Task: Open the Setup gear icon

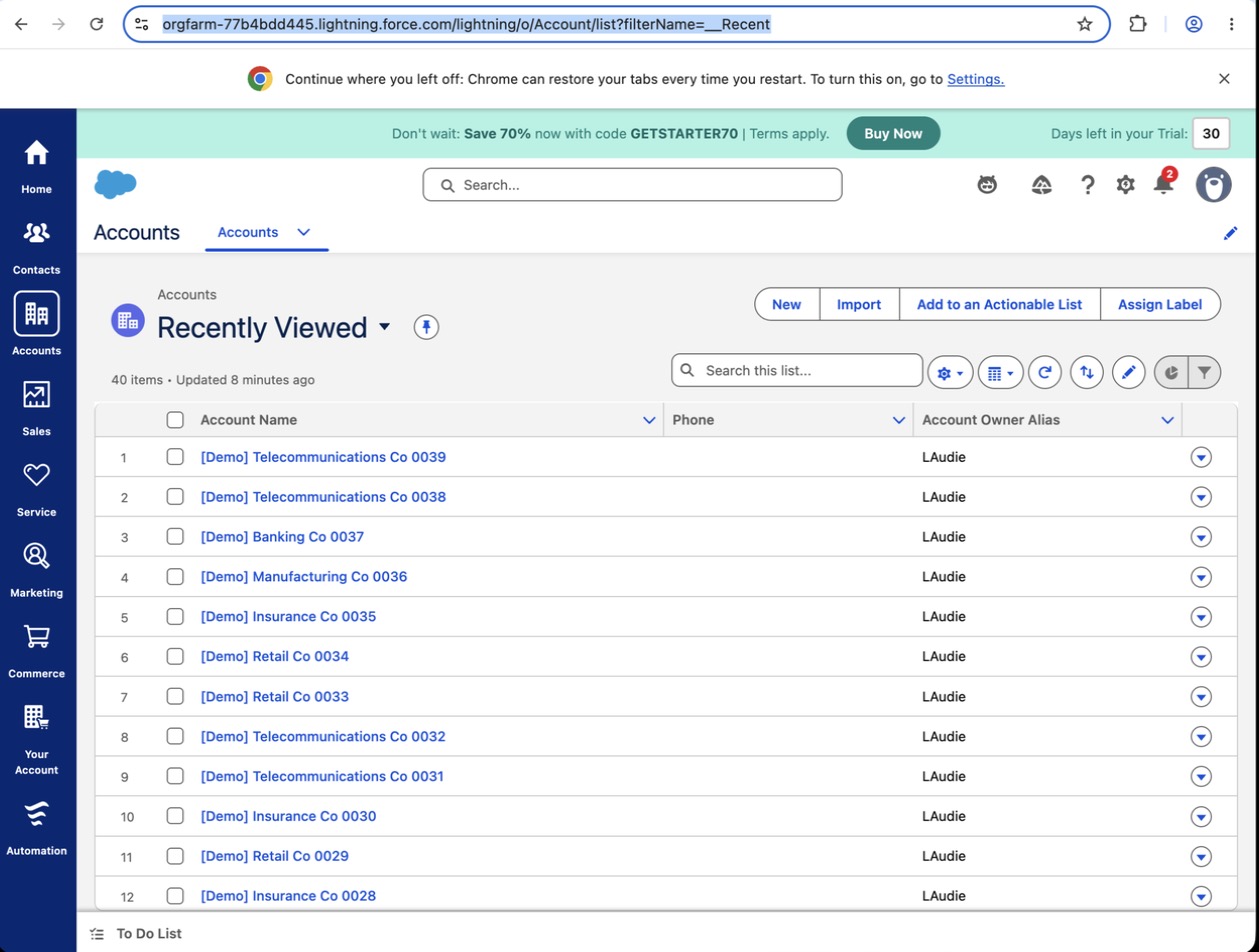Action: pyautogui.click(x=1126, y=184)
